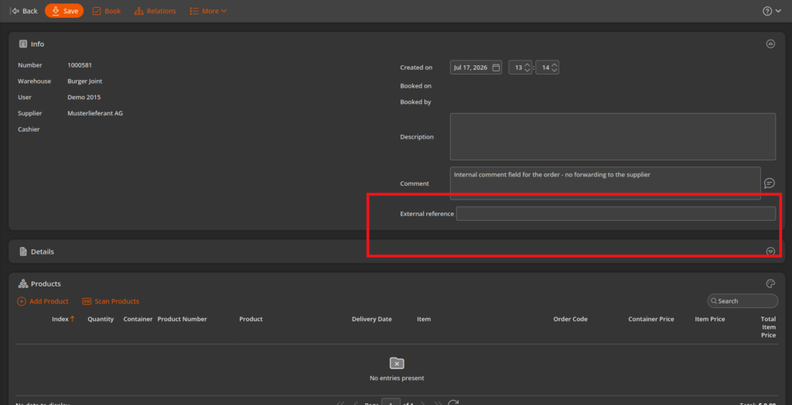This screenshot has width=792, height=405.
Task: Start scanning with Scan Products
Action: [x=111, y=301]
